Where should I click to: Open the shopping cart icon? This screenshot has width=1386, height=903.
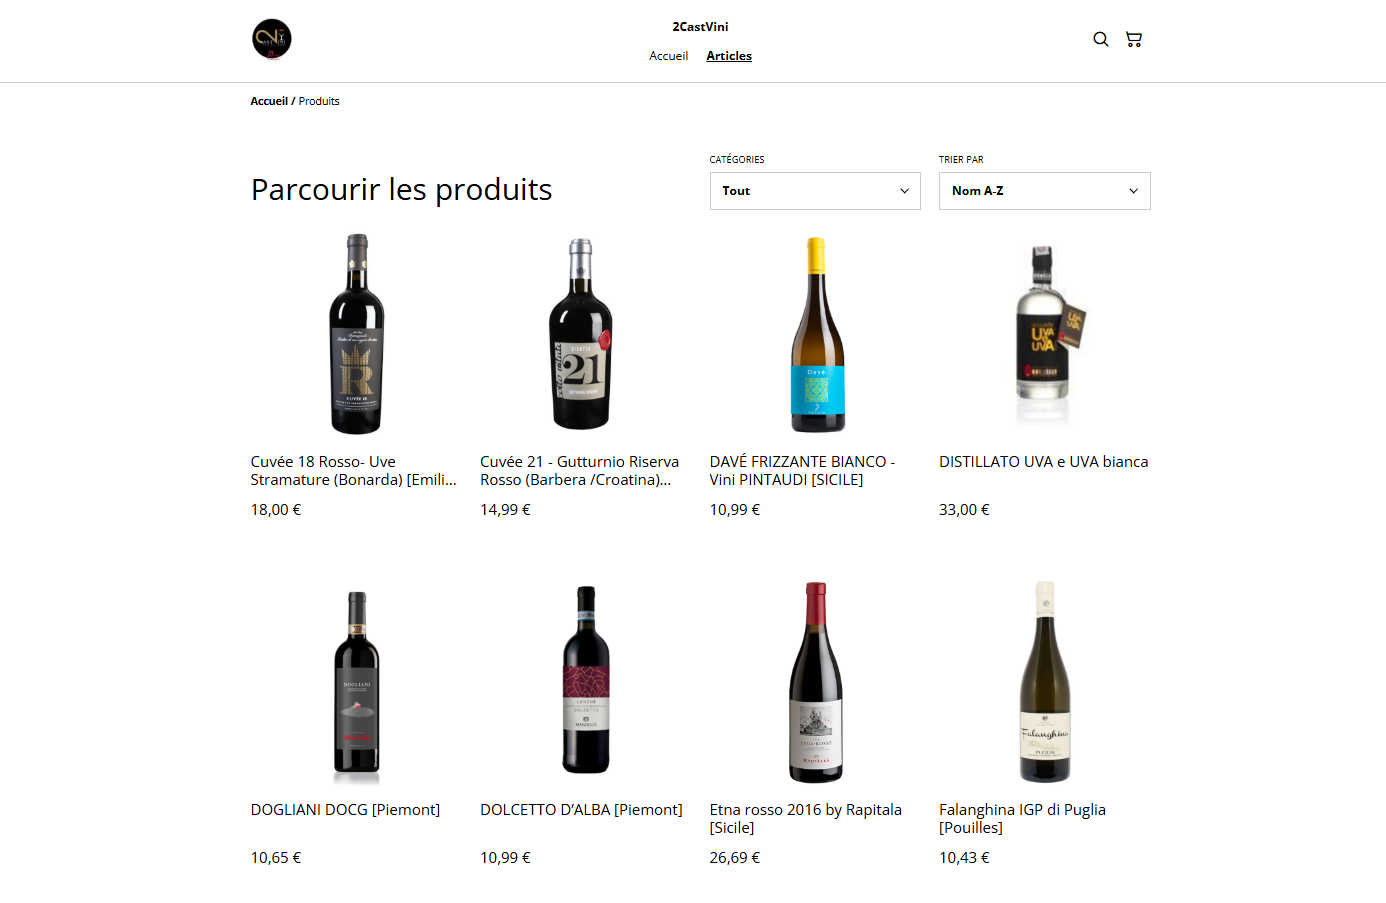1133,39
